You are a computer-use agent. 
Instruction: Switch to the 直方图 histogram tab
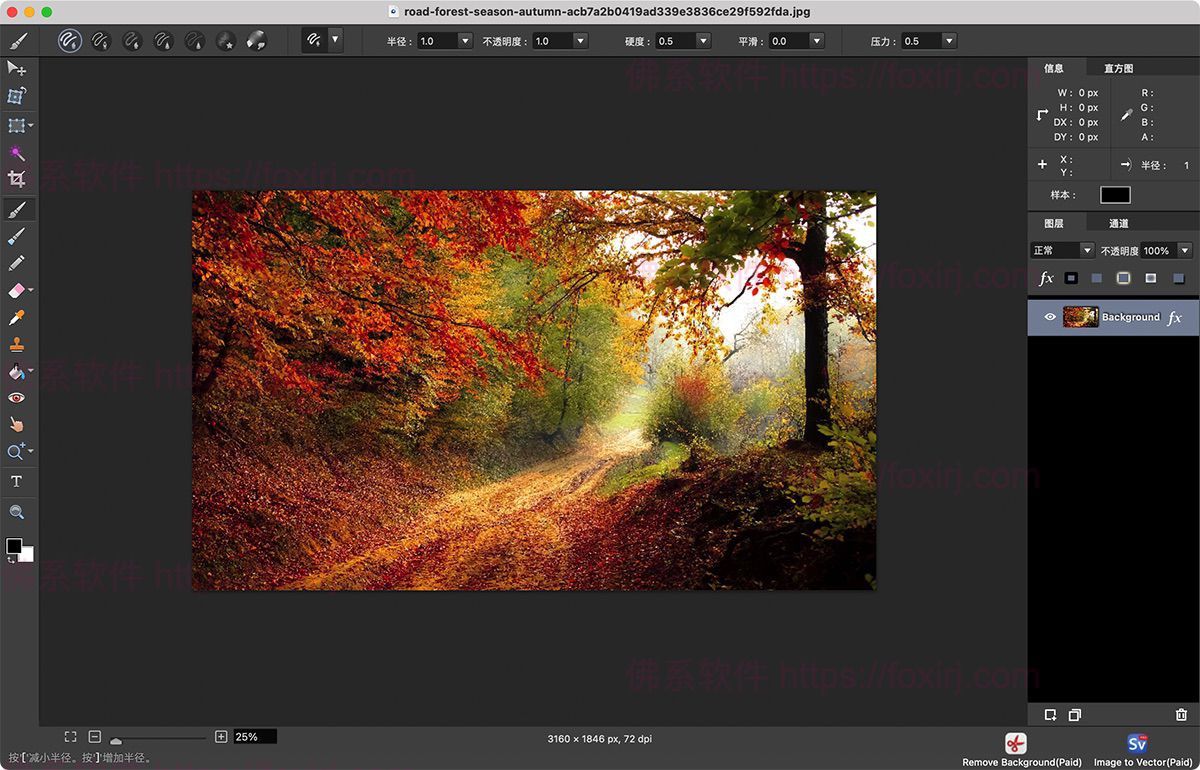[1118, 68]
